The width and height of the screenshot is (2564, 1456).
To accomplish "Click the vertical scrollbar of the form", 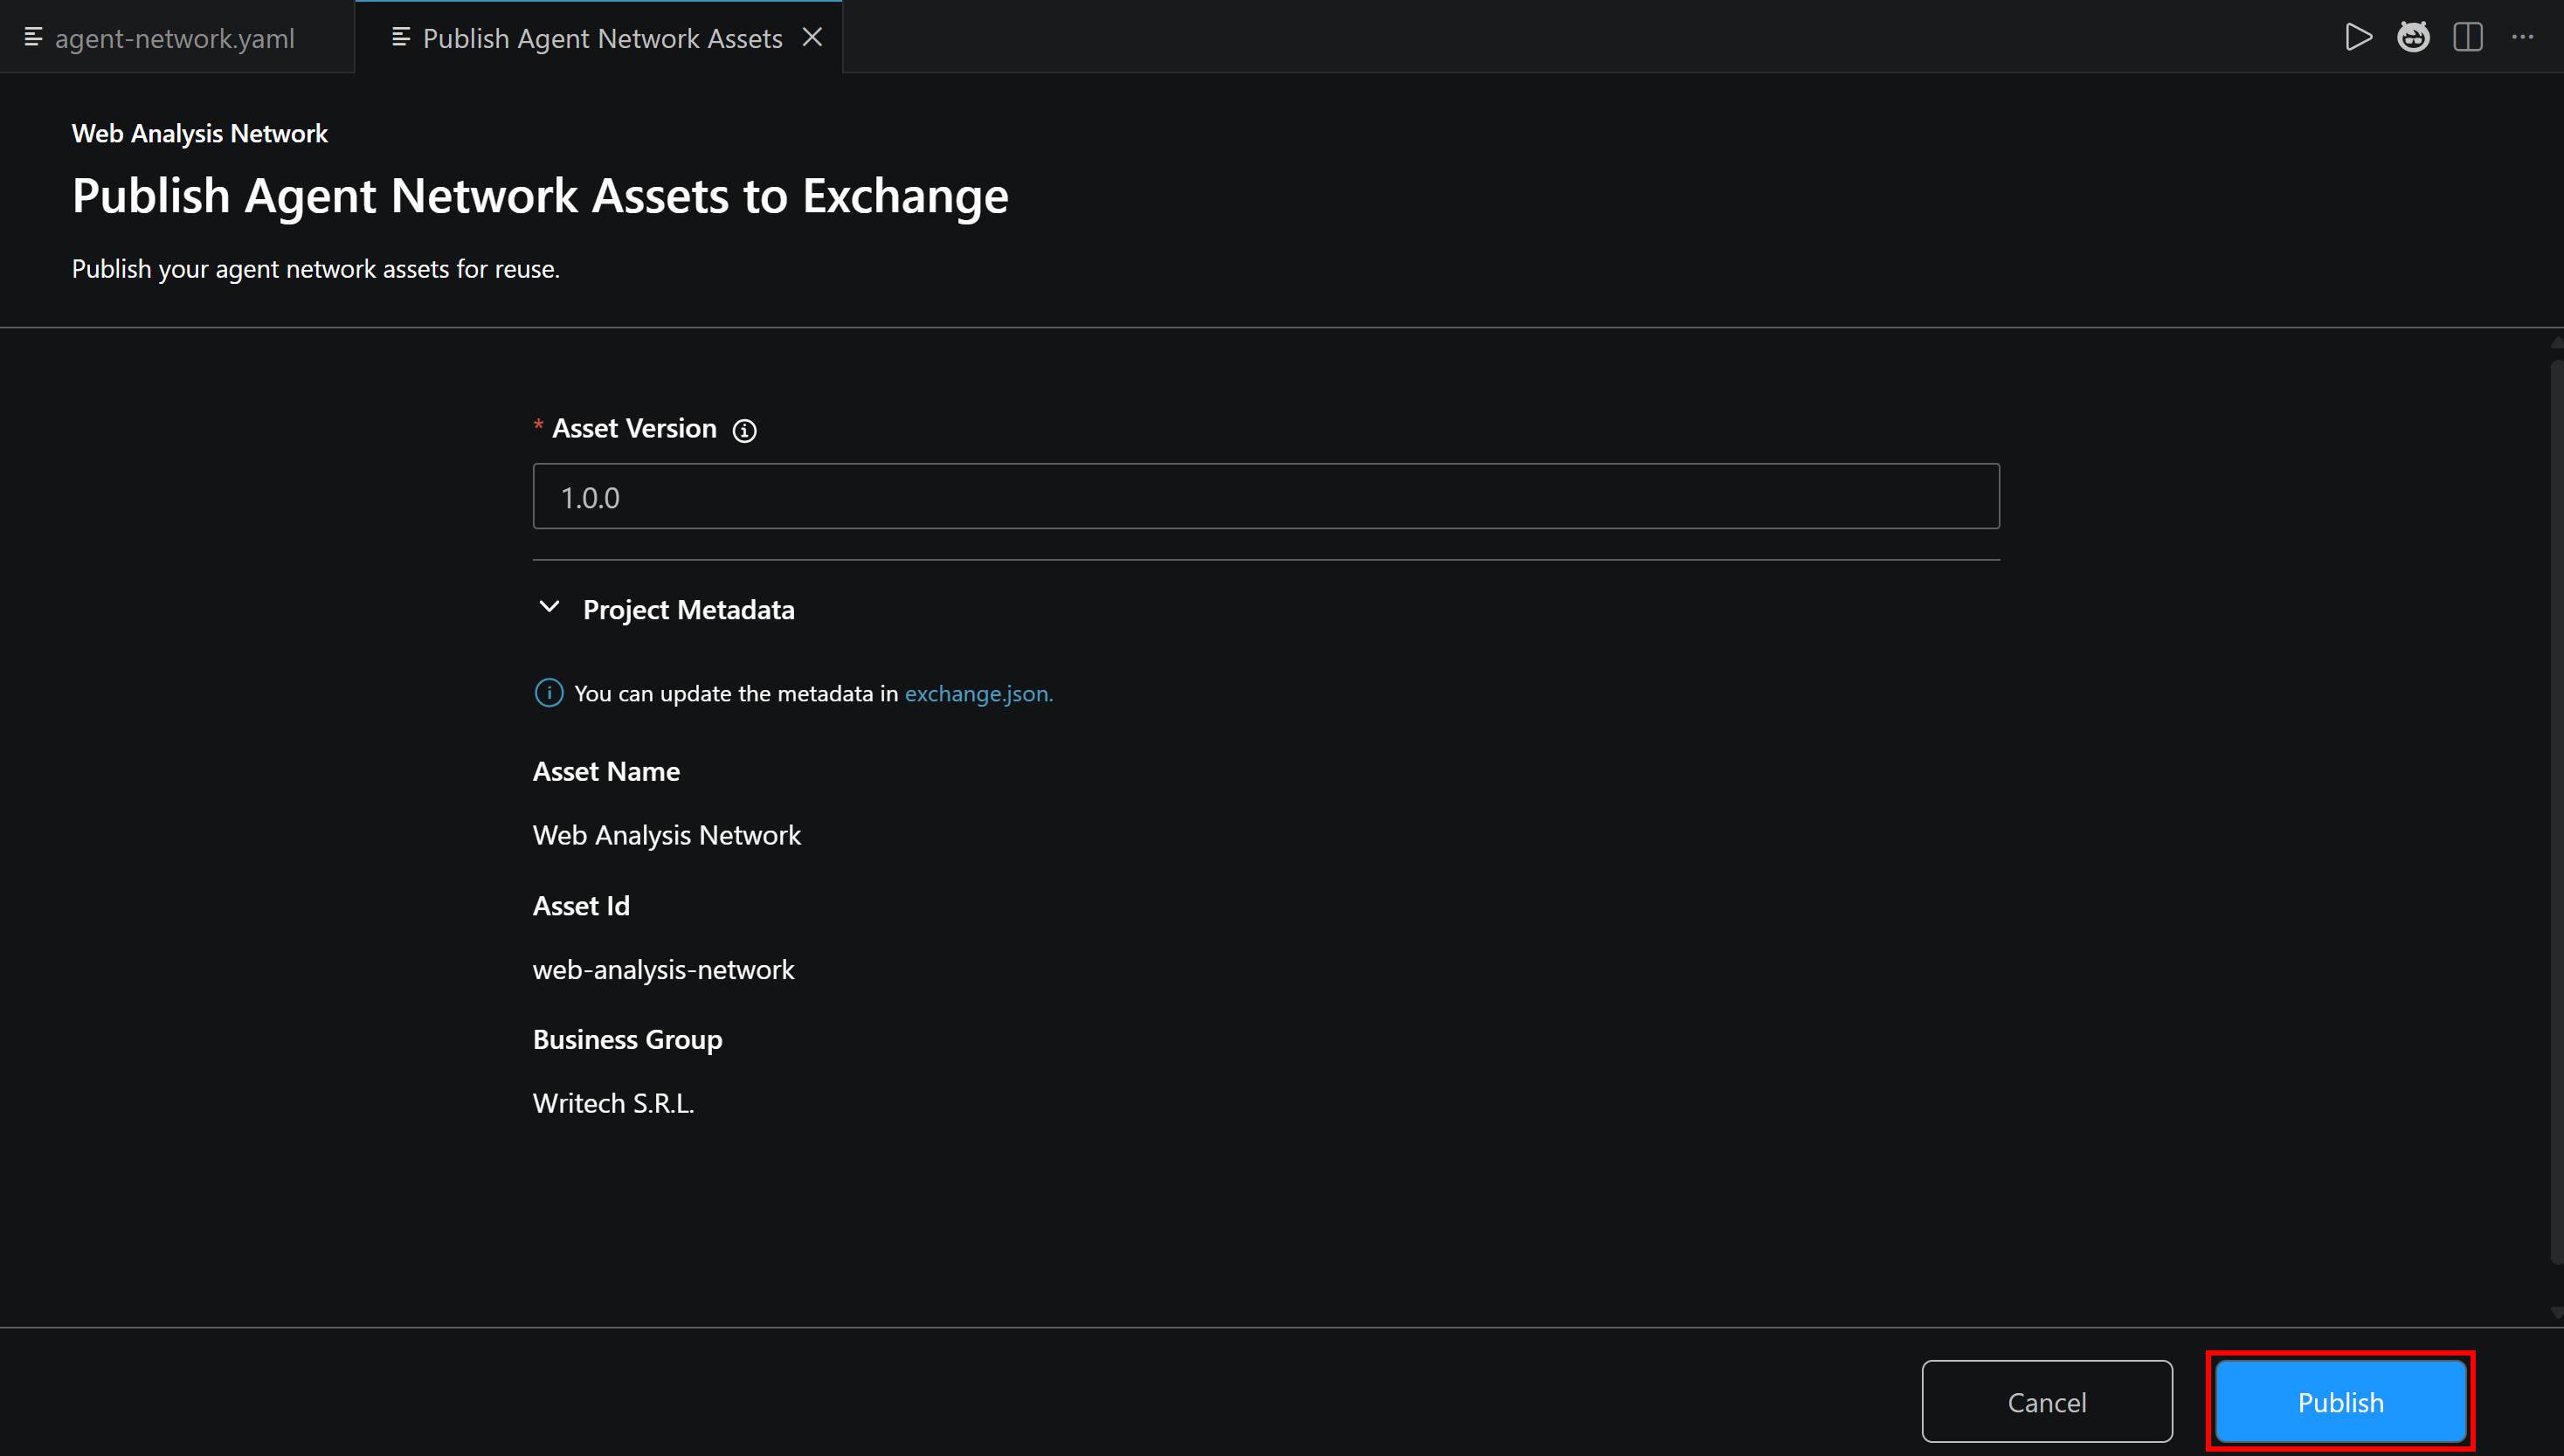I will pos(2556,811).
